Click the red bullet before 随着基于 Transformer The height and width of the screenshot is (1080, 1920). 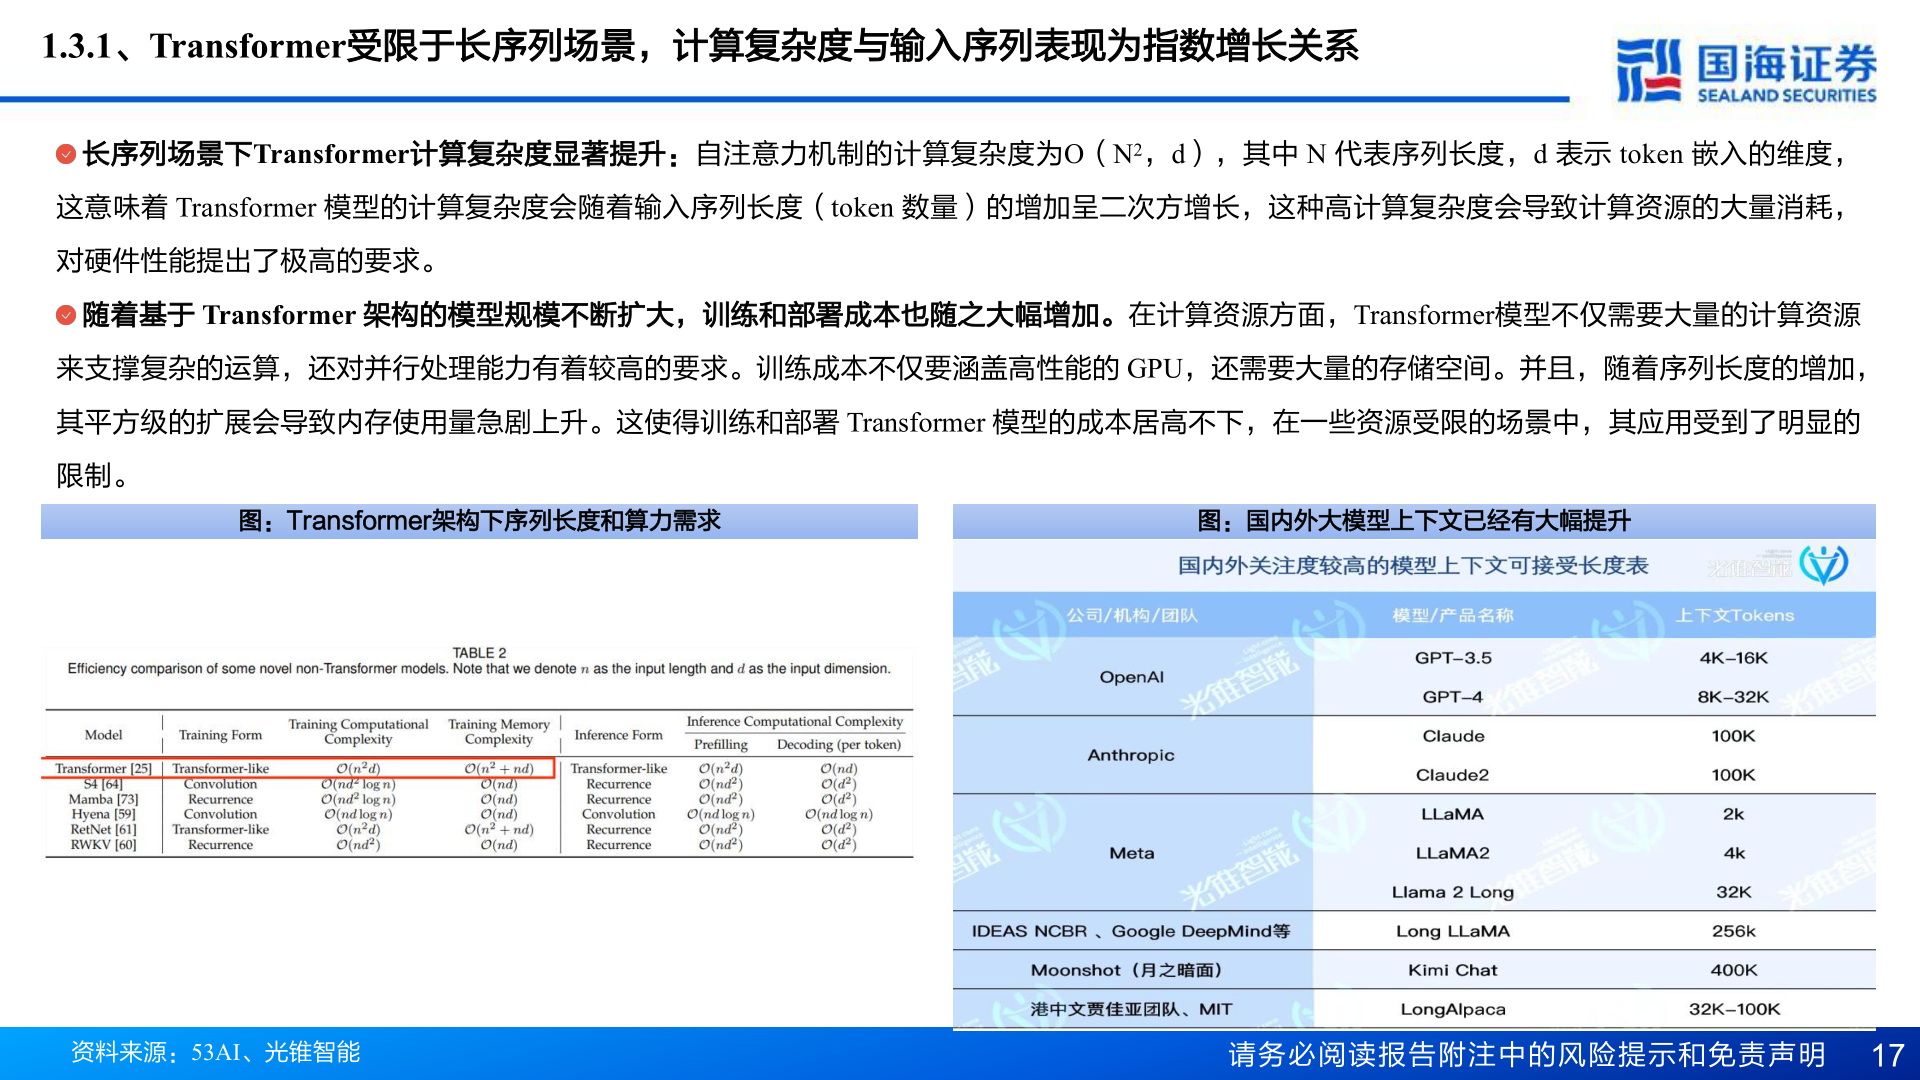click(x=66, y=315)
